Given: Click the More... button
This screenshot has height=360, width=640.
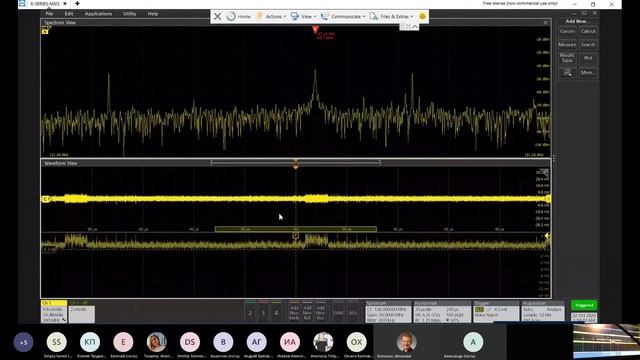Looking at the screenshot, I should [588, 73].
